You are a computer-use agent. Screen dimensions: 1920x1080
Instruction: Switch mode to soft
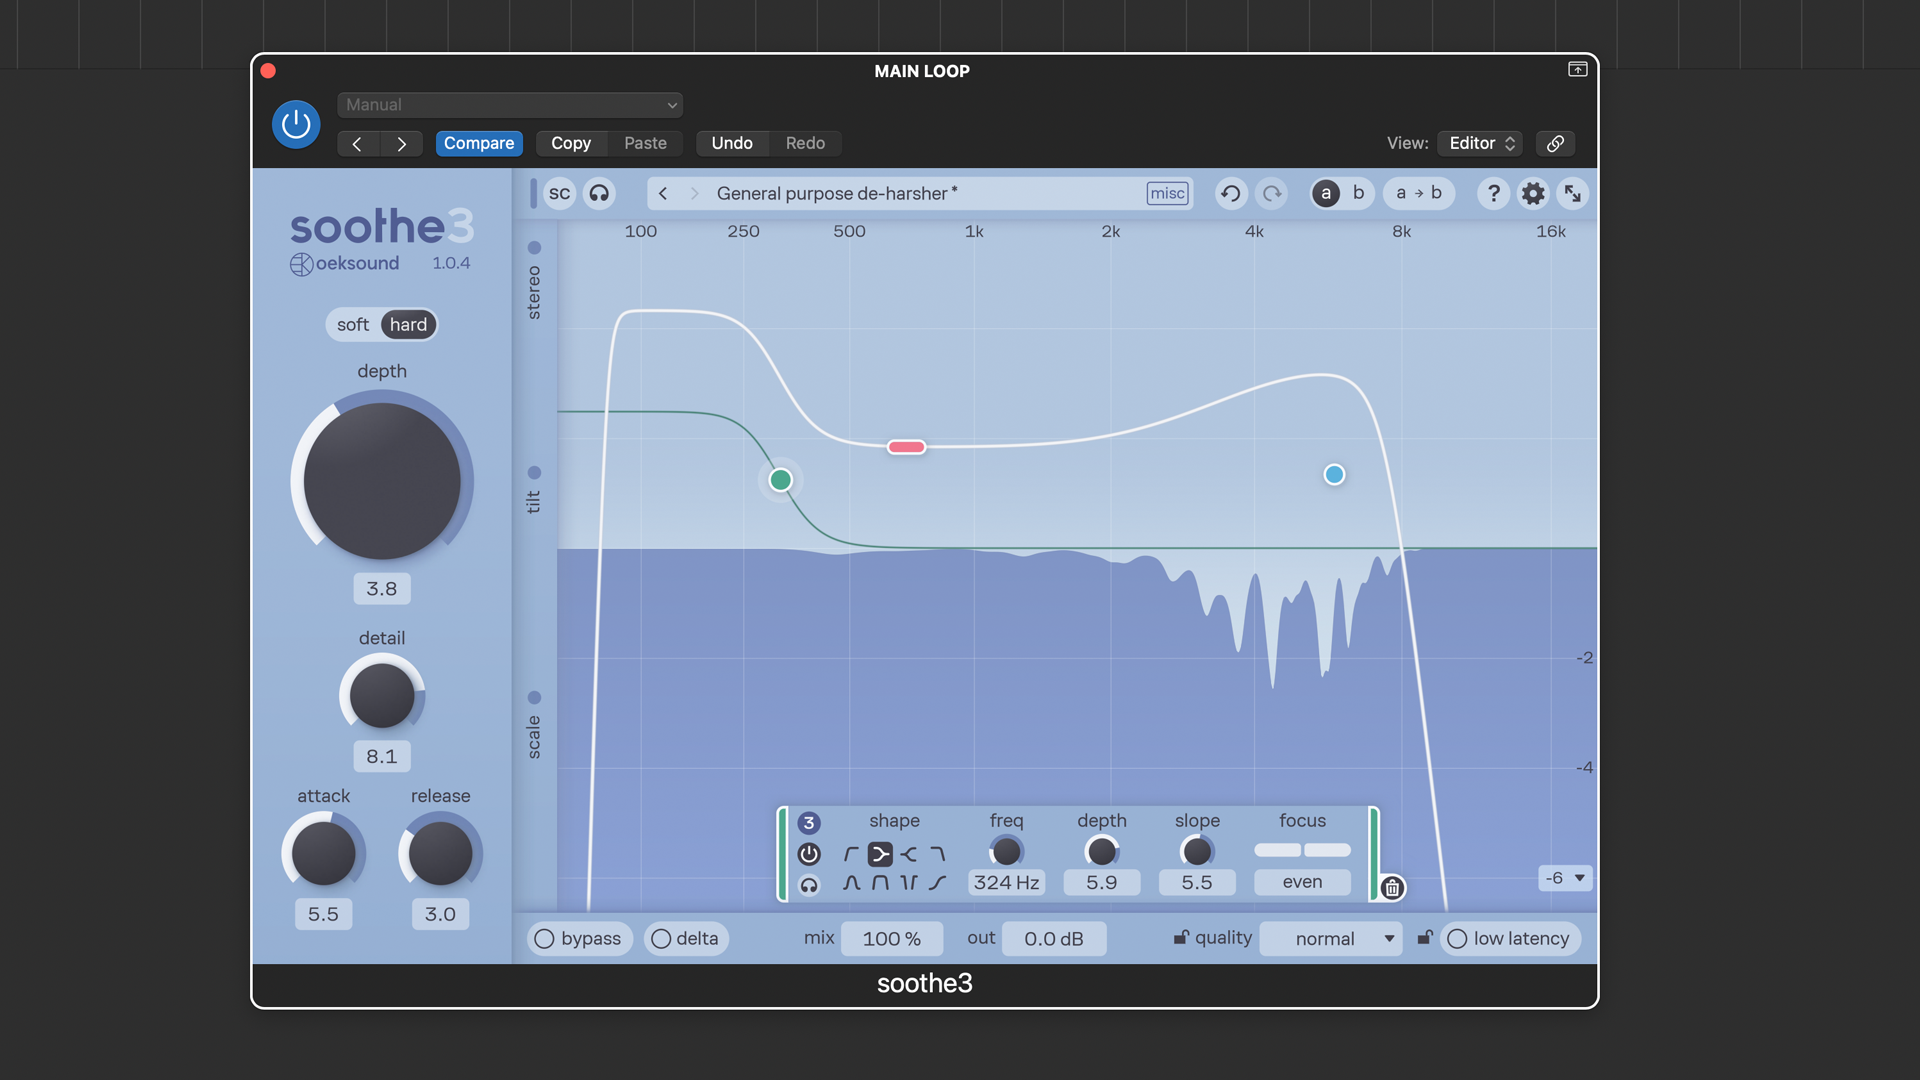coord(353,325)
